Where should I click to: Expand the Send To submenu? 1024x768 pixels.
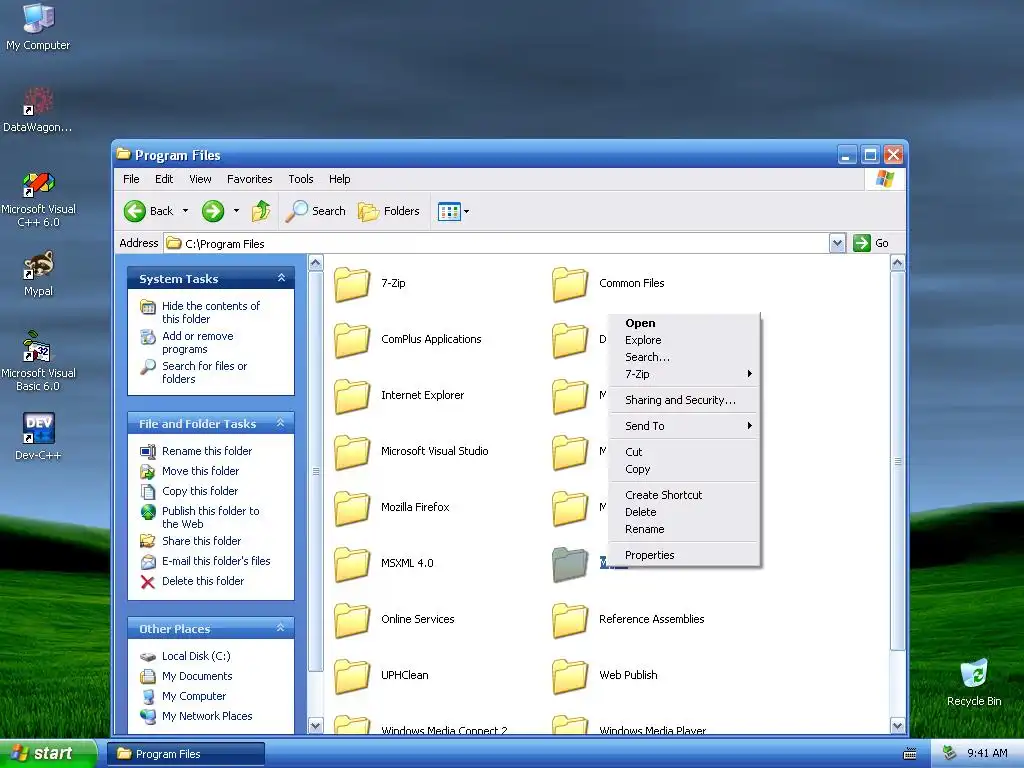[x=684, y=426]
